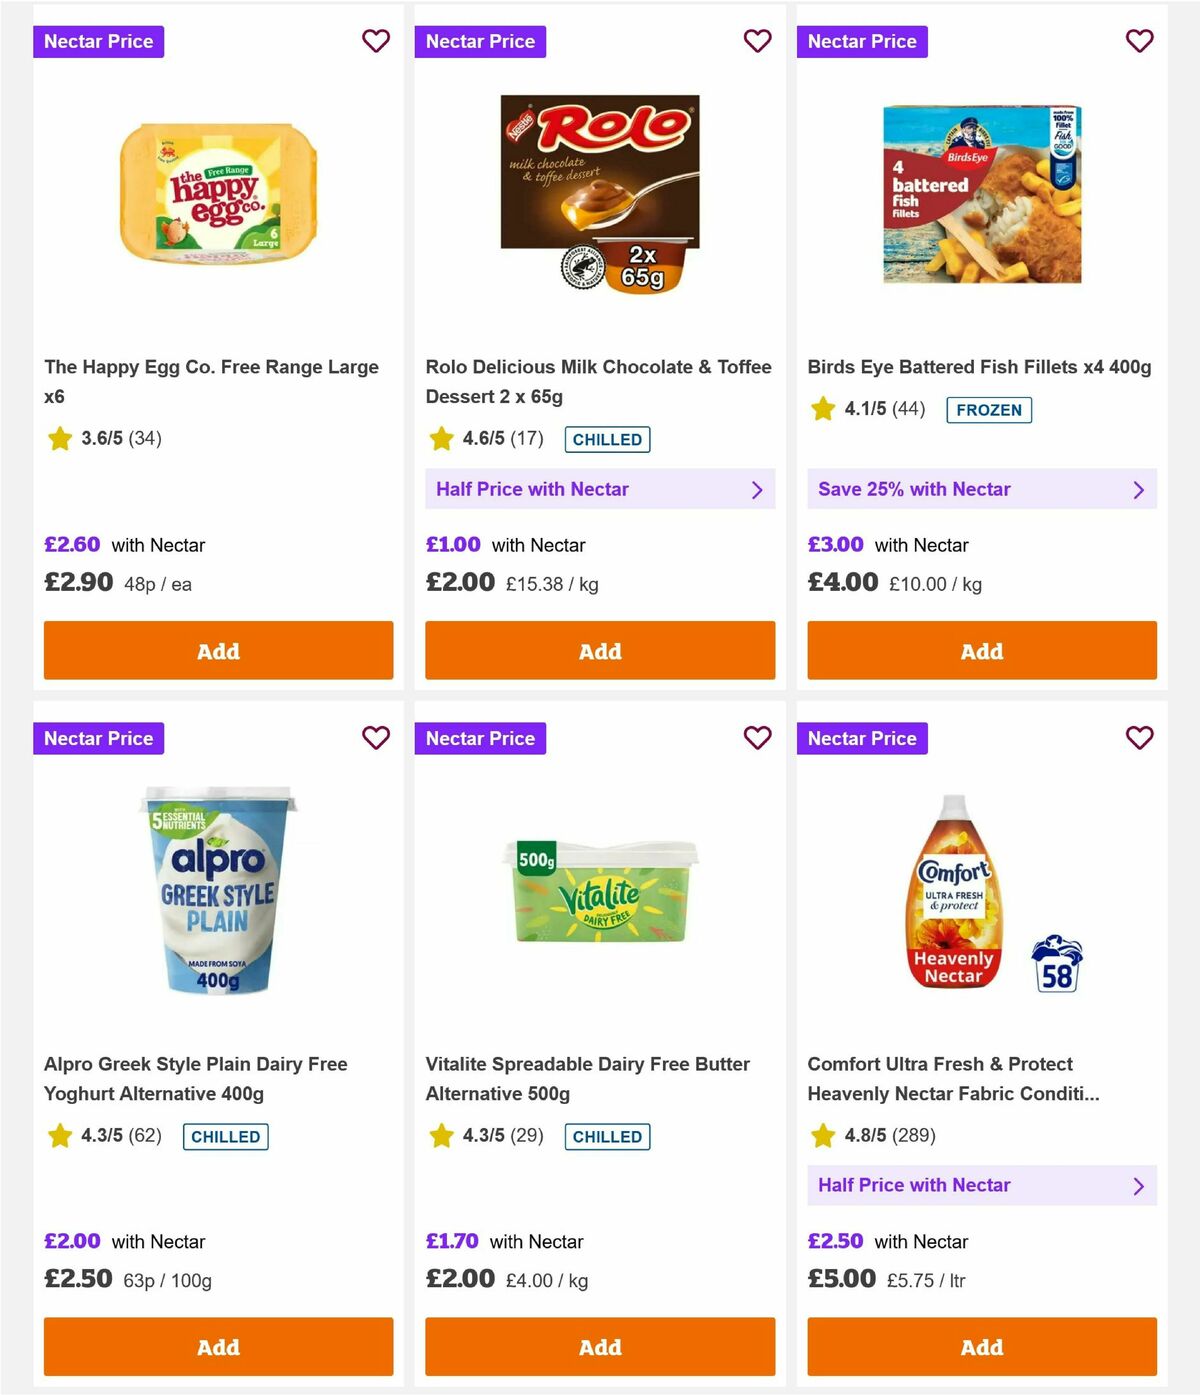Favourite the Vitalite spreadable butter
Image resolution: width=1200 pixels, height=1395 pixels.
758,738
